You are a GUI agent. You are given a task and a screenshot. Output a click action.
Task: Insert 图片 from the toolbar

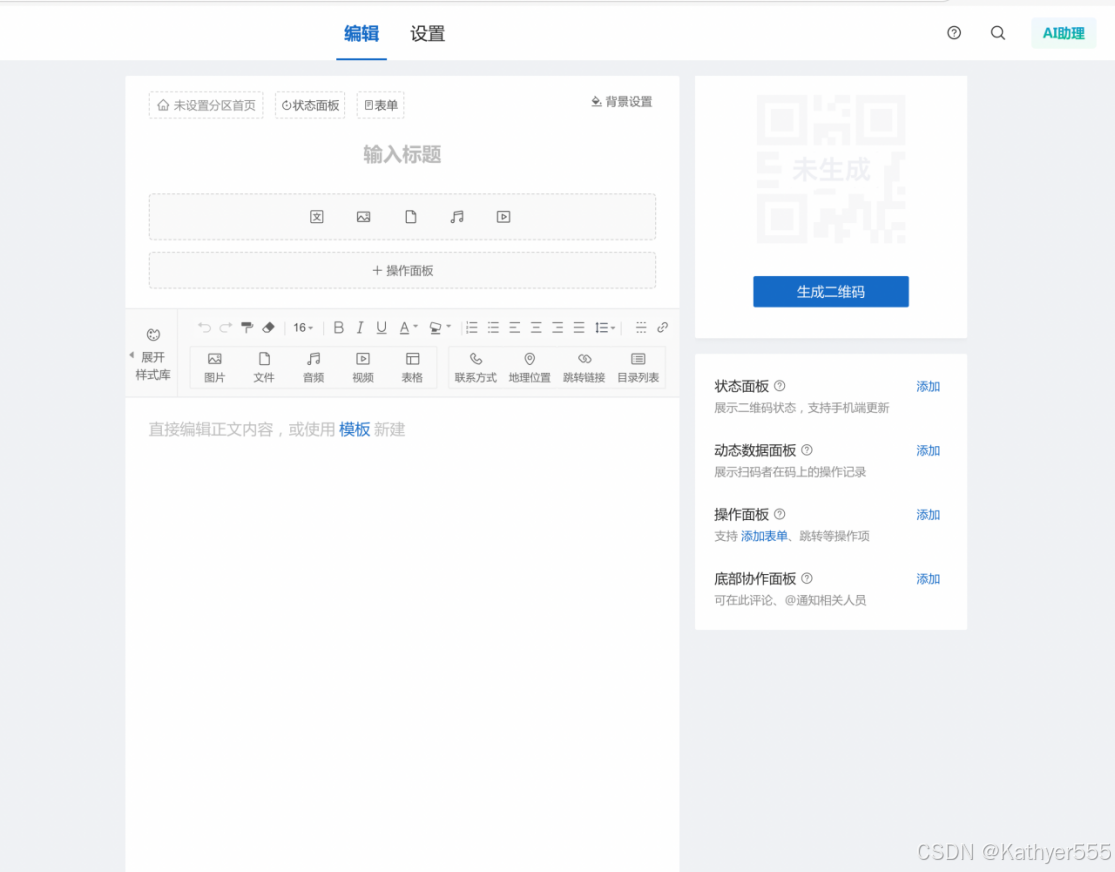pyautogui.click(x=214, y=367)
